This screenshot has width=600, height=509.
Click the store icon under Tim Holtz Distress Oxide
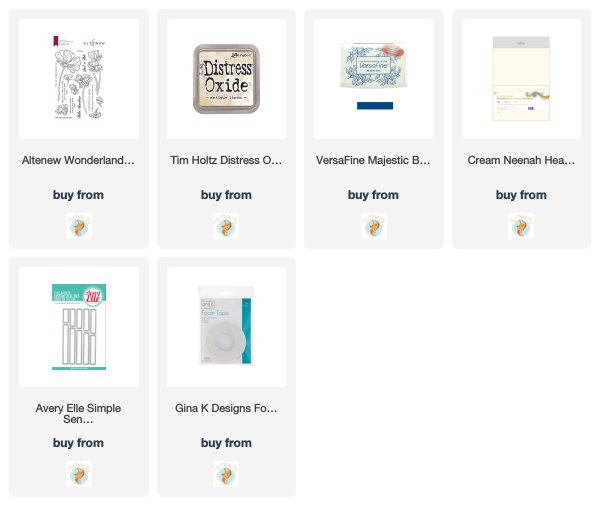tap(226, 226)
